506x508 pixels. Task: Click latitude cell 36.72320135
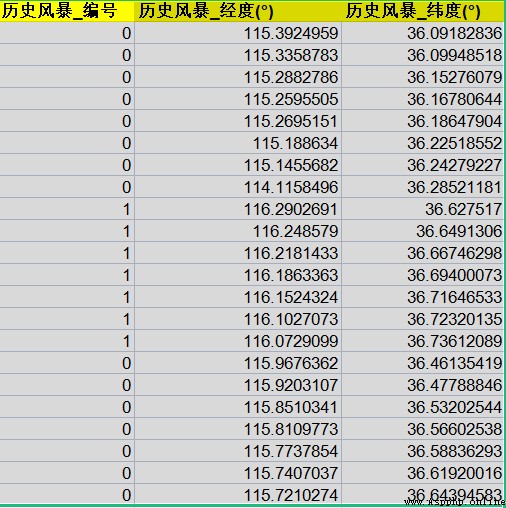(x=423, y=319)
